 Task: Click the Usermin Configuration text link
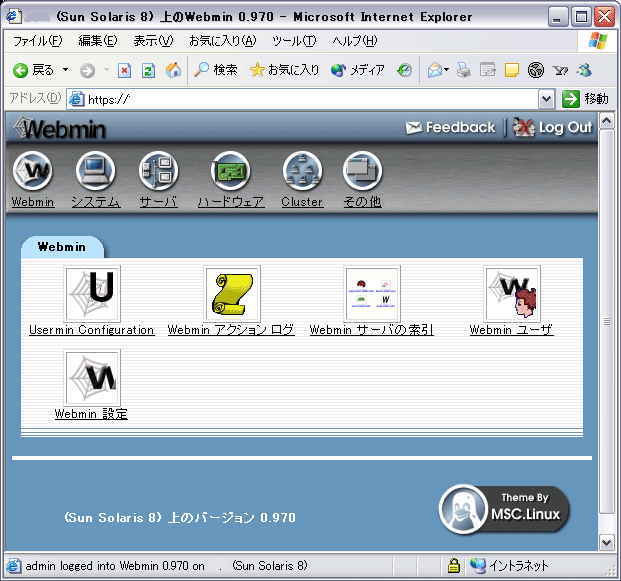[x=92, y=330]
